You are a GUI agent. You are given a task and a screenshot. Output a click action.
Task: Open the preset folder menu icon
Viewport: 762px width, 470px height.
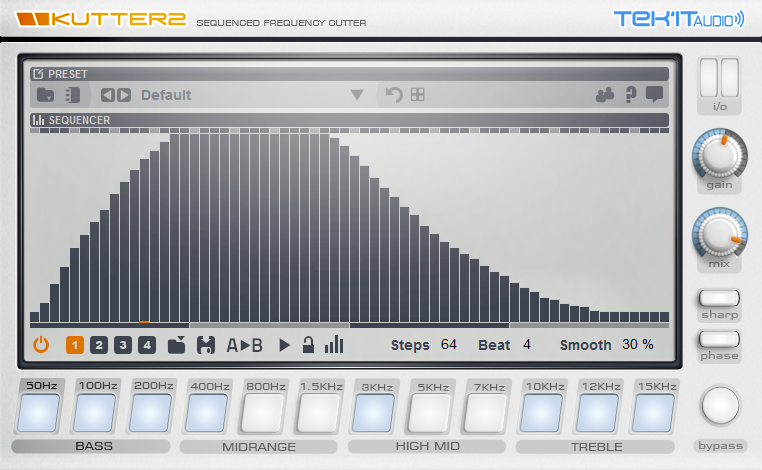(46, 95)
